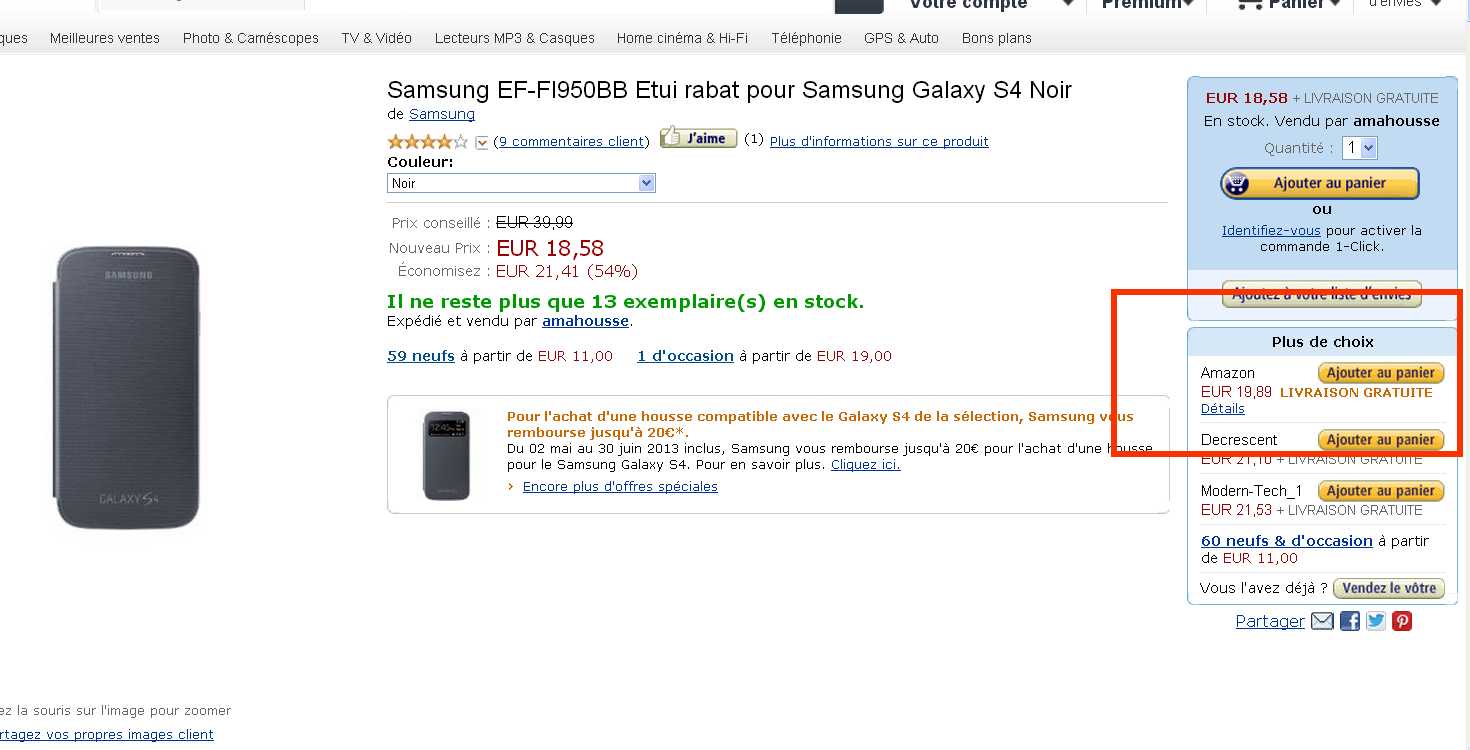Click the Twitter share icon
Viewport: 1470px width, 750px height.
tap(1376, 621)
